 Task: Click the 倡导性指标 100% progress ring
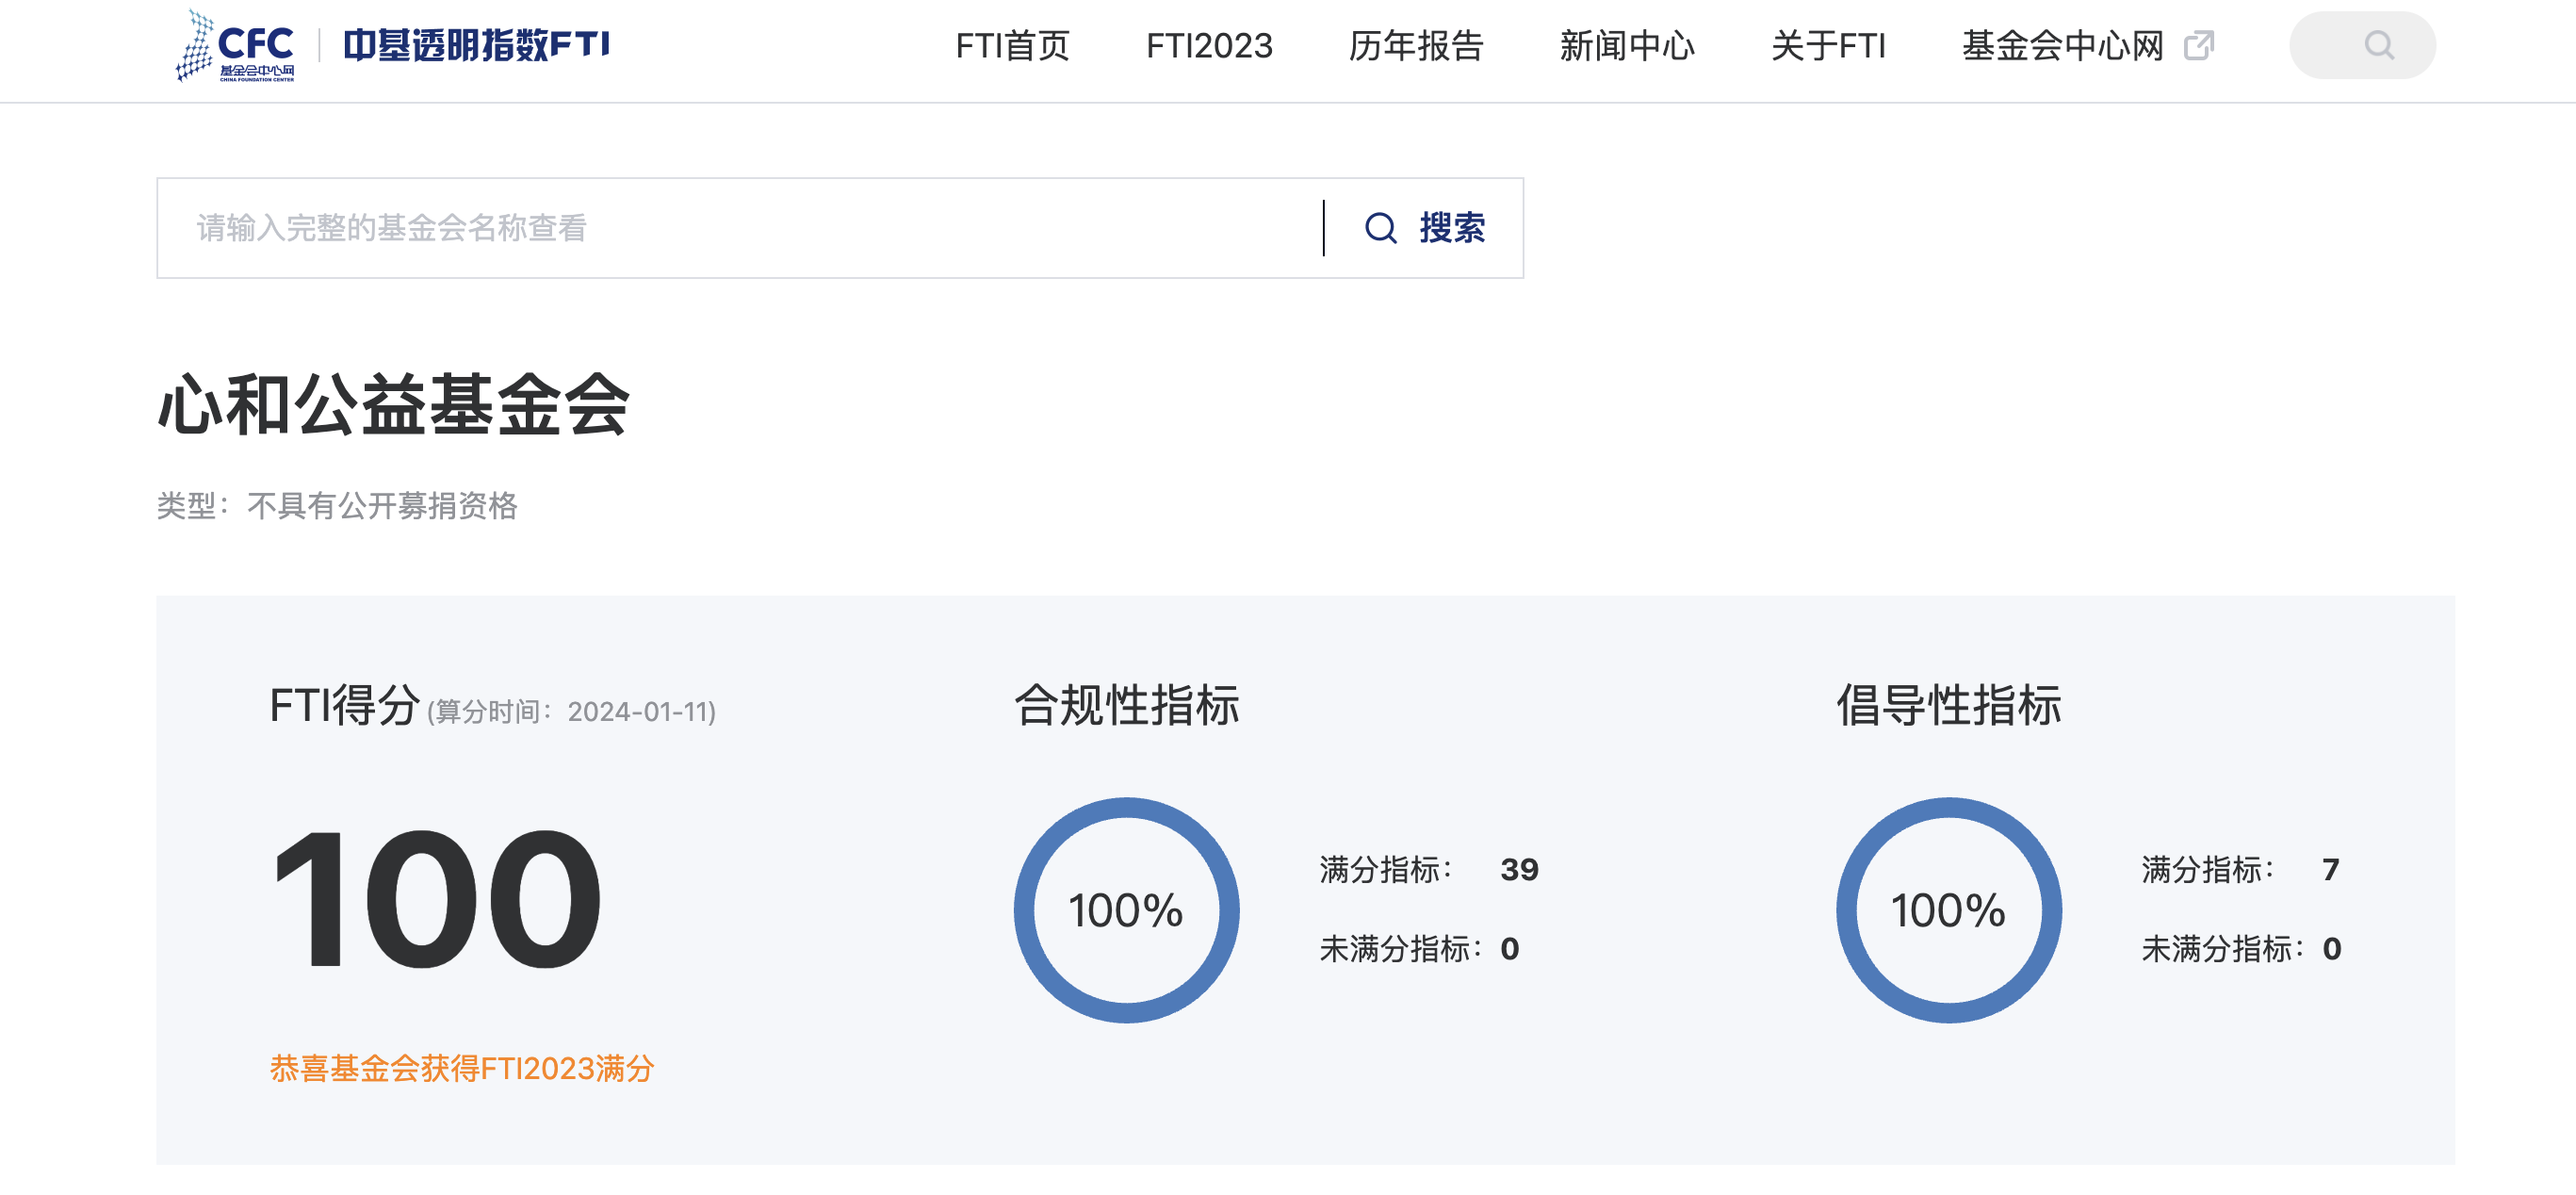tap(1948, 910)
